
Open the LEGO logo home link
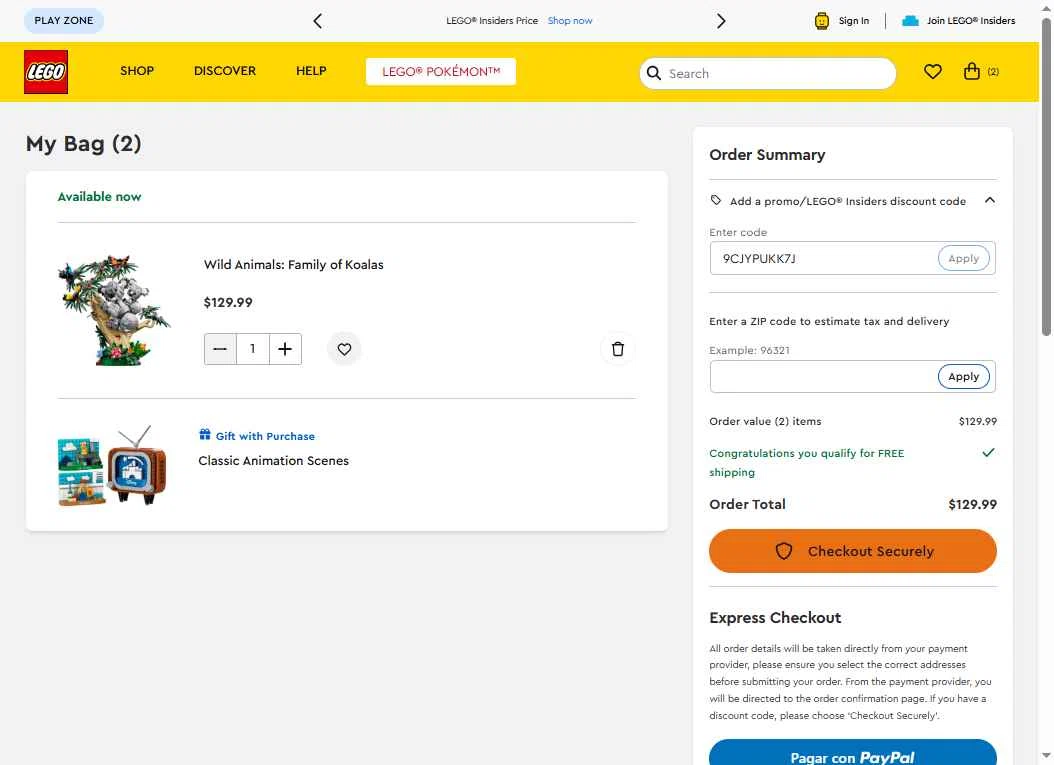46,72
